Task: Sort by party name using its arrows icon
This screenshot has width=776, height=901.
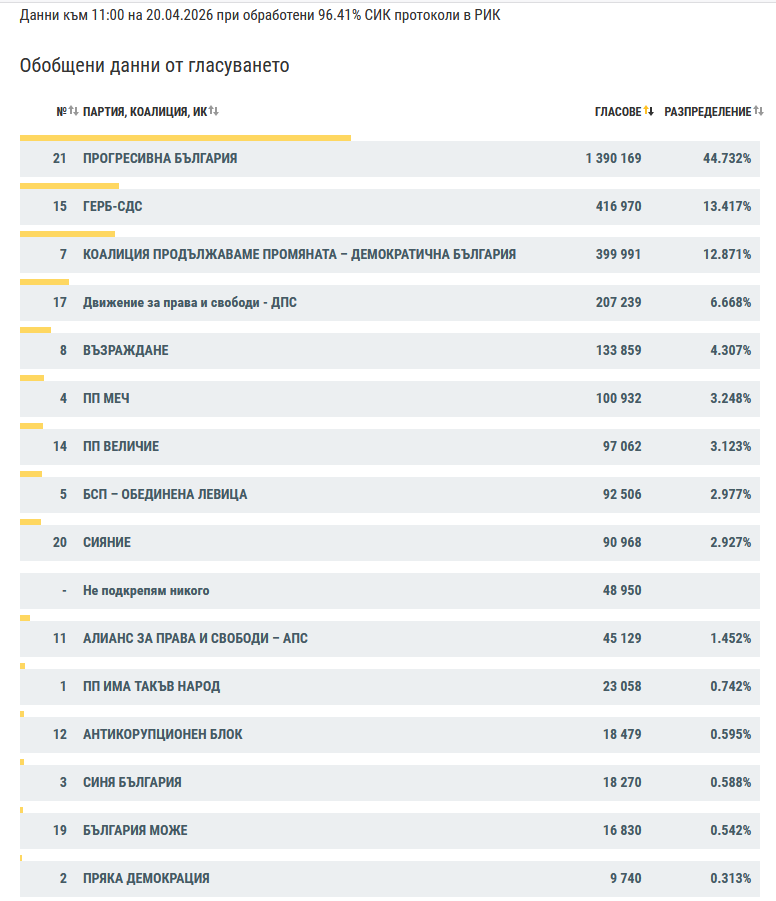Action: [214, 111]
